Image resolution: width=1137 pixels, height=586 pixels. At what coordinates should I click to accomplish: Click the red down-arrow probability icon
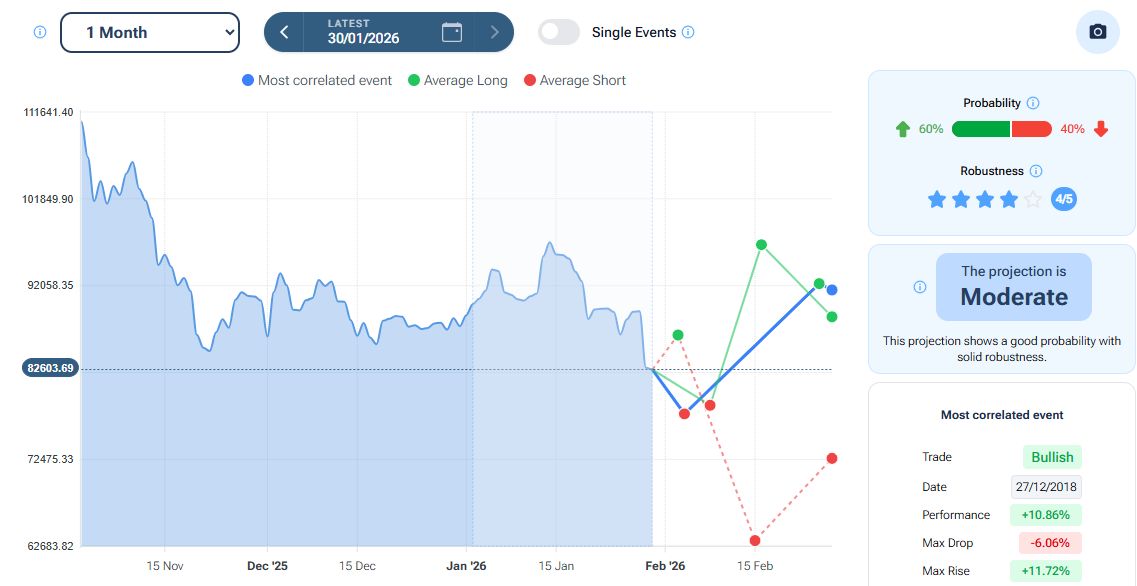(x=1101, y=129)
